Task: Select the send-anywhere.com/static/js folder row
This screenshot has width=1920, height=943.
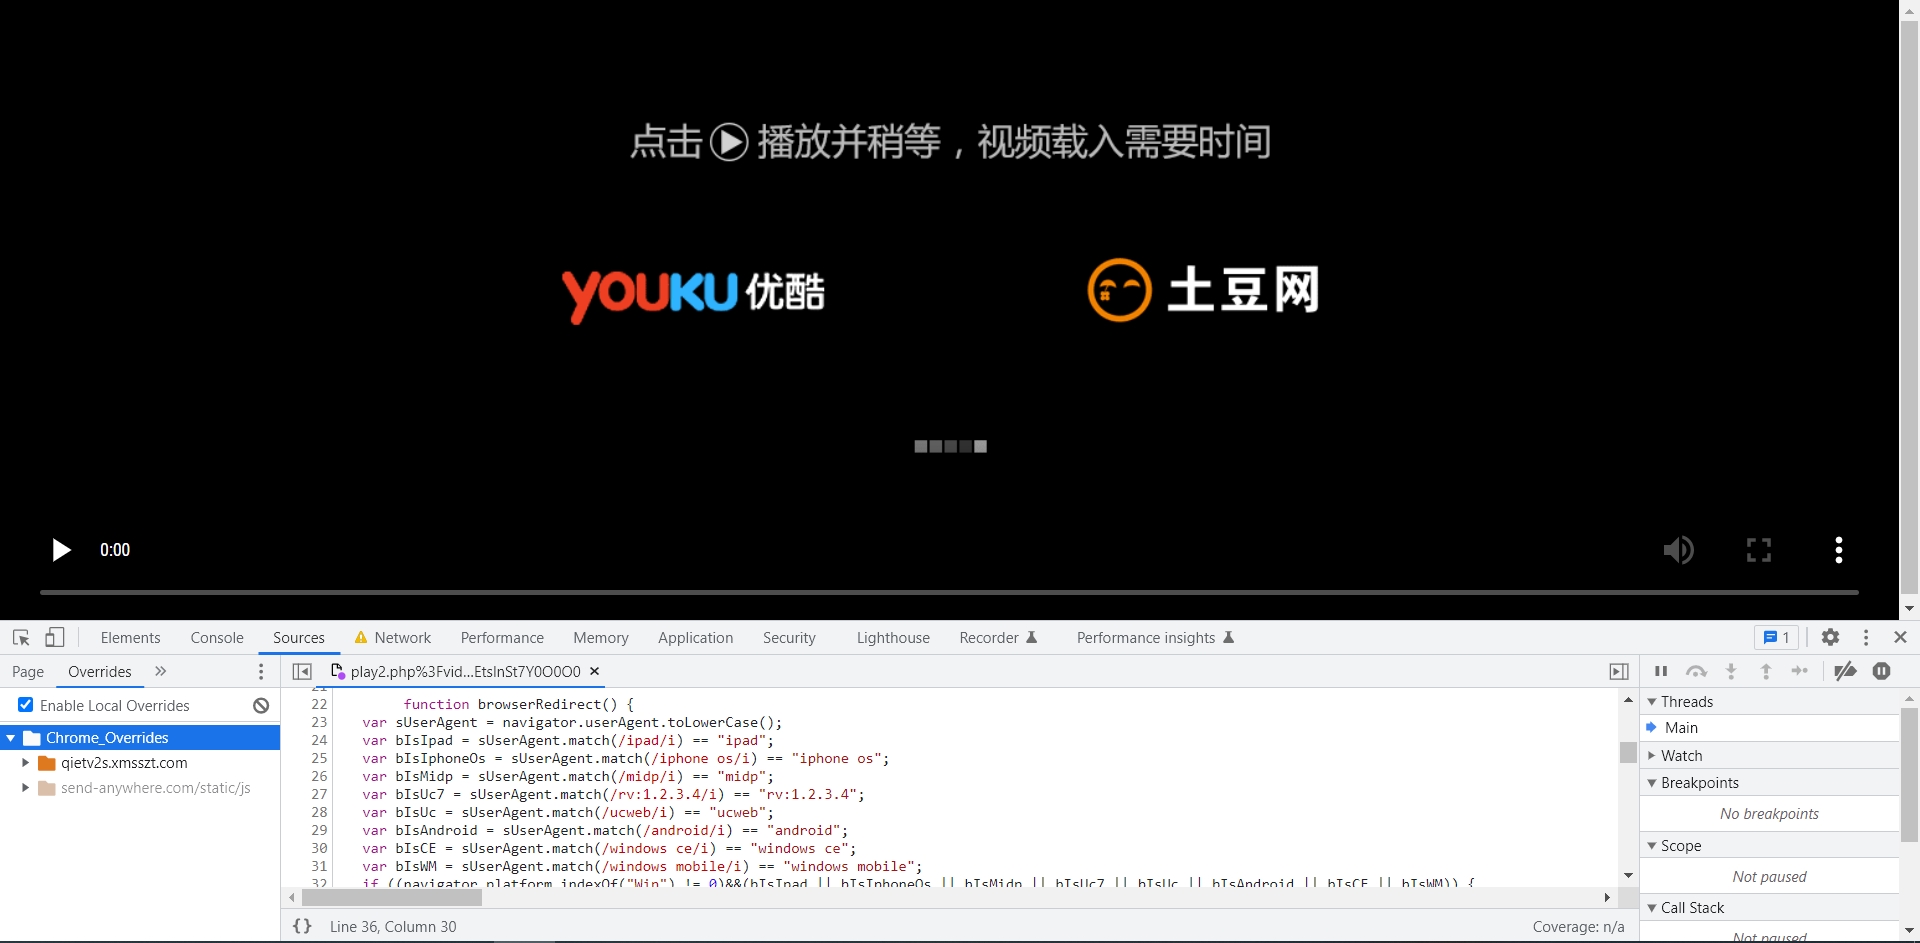Action: point(140,788)
